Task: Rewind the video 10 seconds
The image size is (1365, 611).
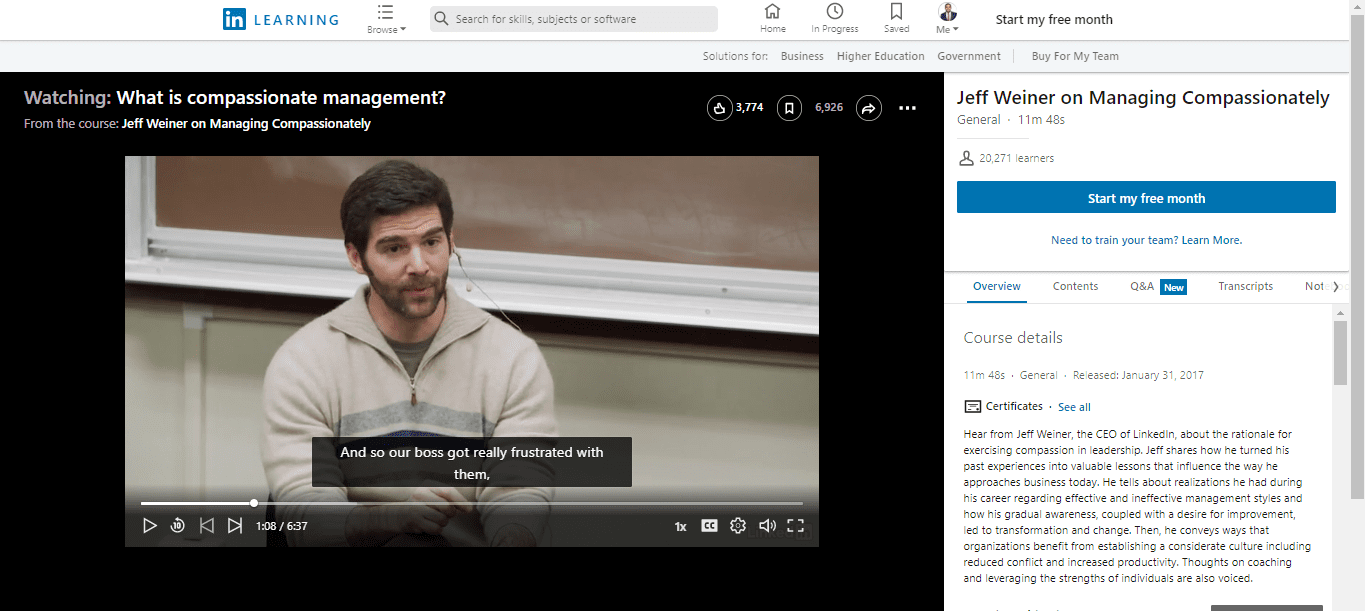Action: (x=177, y=525)
